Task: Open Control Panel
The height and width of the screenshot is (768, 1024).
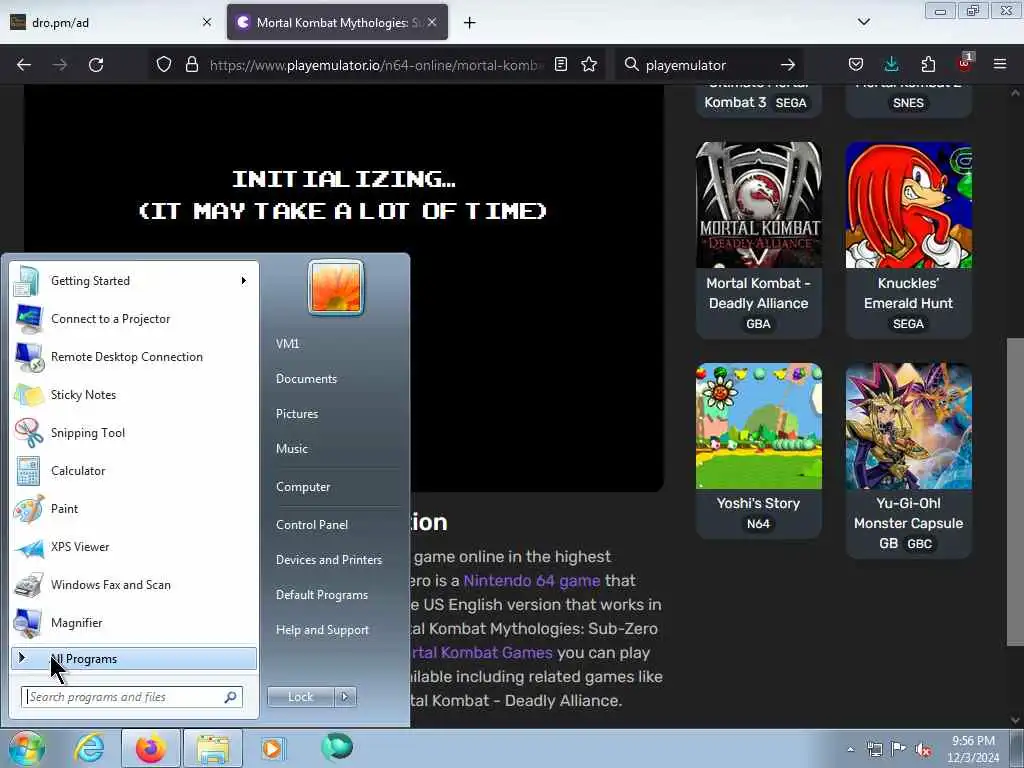Action: 312,524
